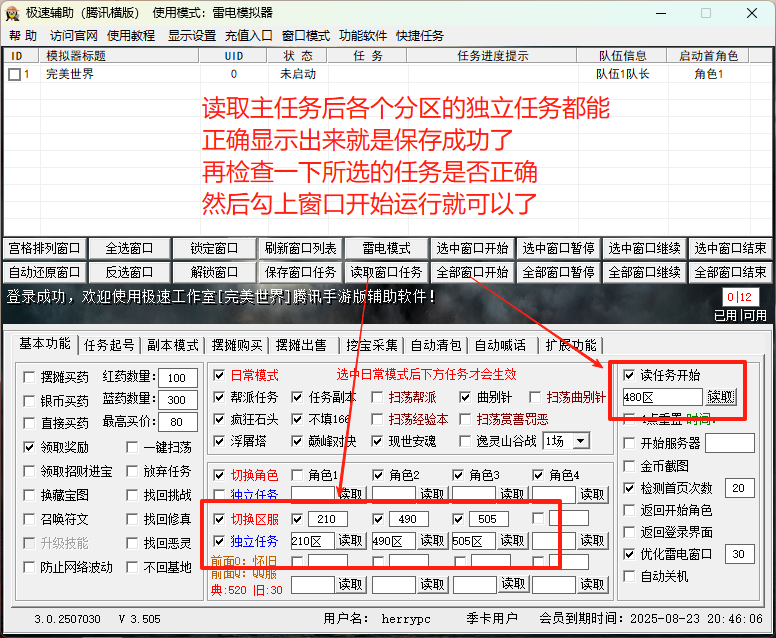Click the 自动还原窗口 button
Viewport: 776px width, 638px height.
pyautogui.click(x=45, y=272)
